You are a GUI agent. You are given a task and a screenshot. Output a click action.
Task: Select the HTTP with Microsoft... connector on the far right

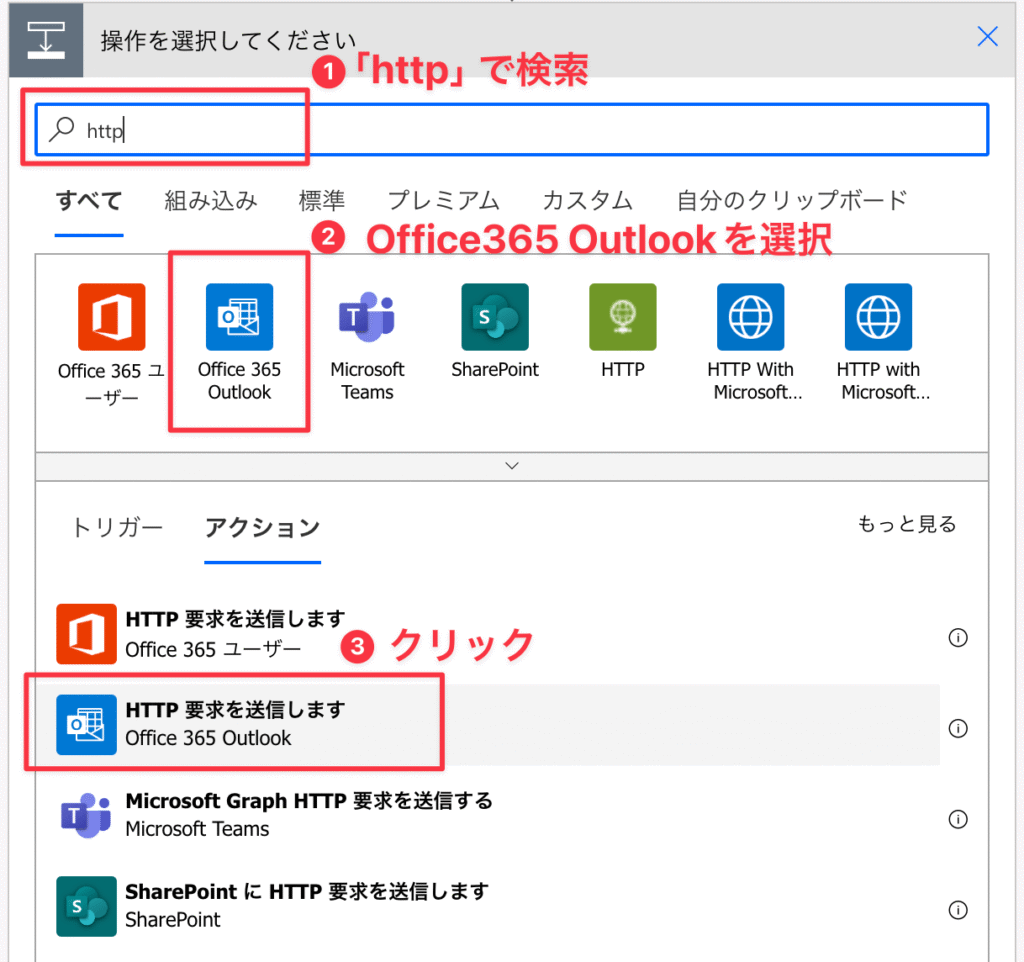coord(878,317)
